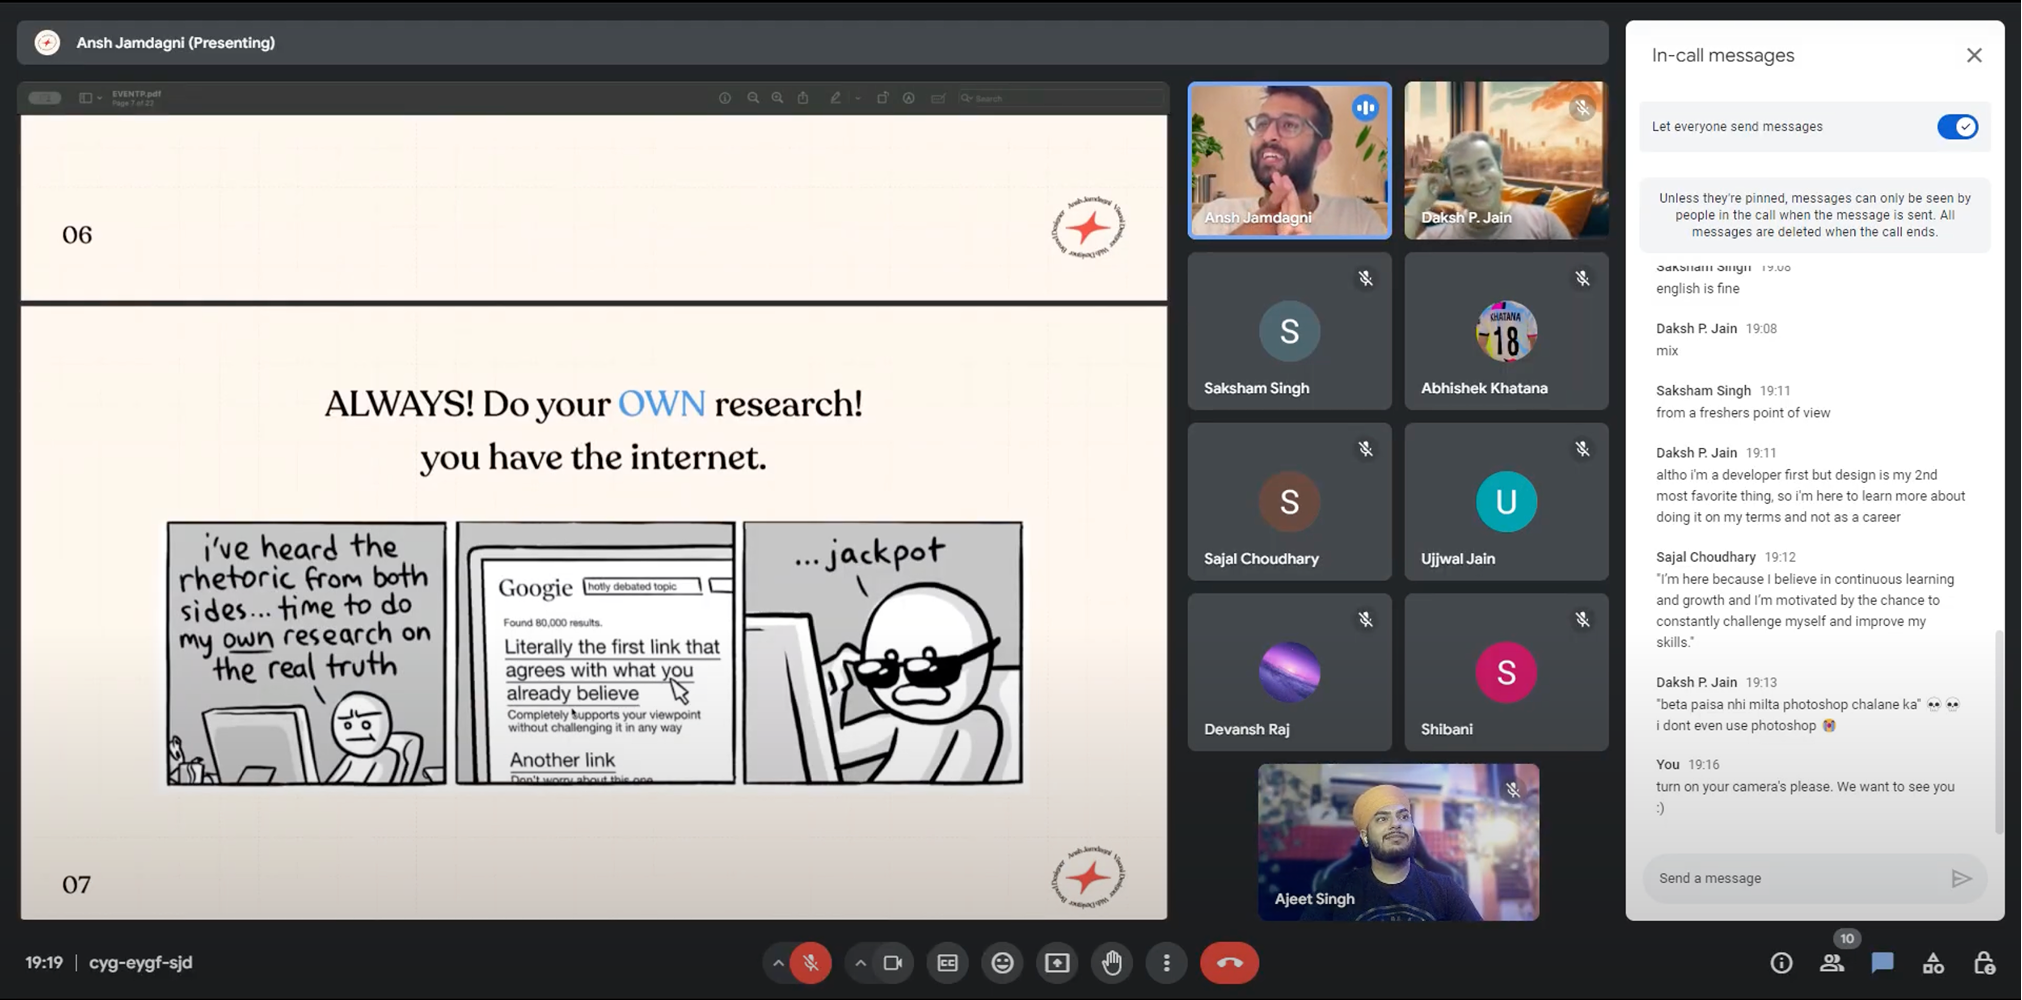The image size is (2022, 1000).
Task: Click the PDF toolbar search field
Action: pyautogui.click(x=1060, y=98)
